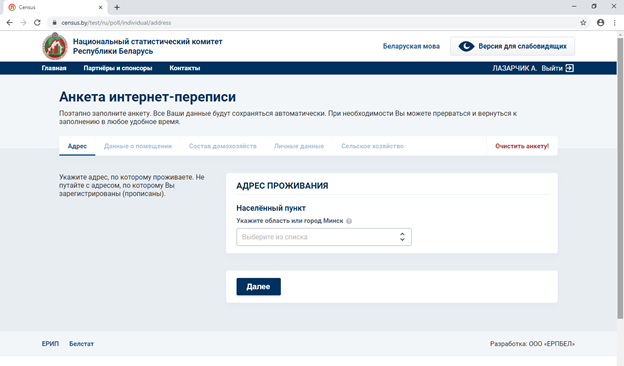Open Контакты page
The image size is (624, 366).
click(185, 68)
